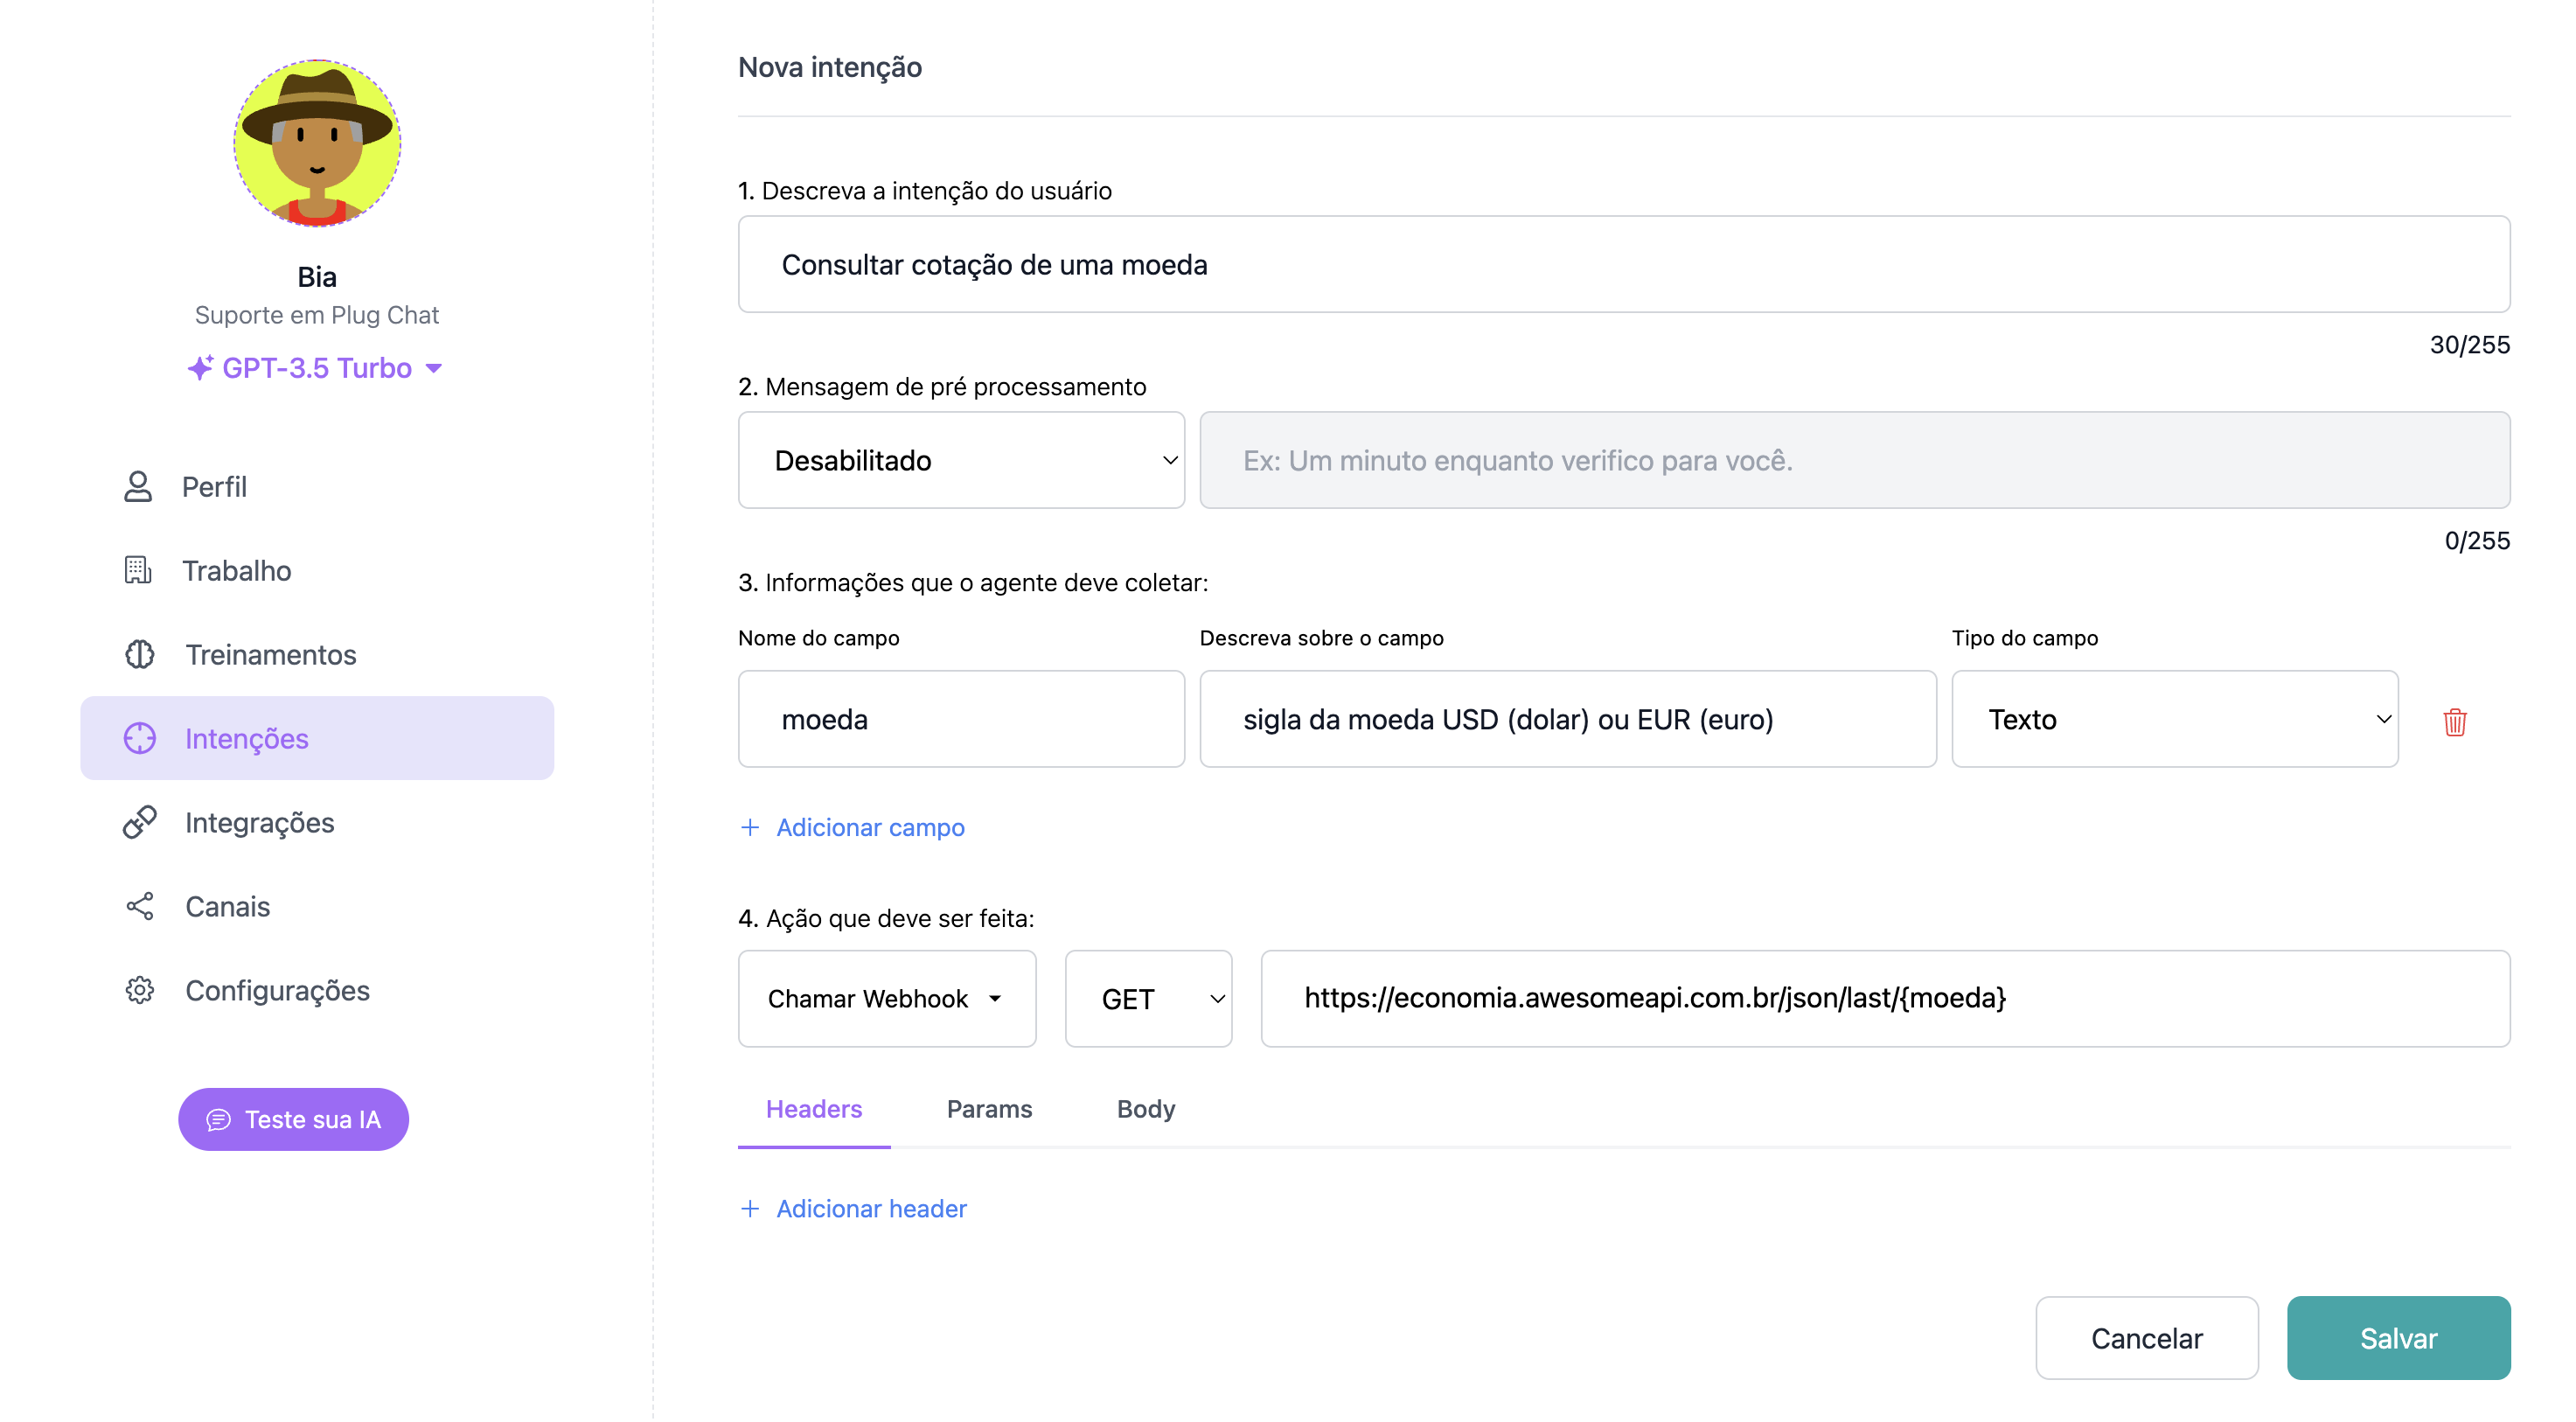Change the GET method selector
2576x1422 pixels.
(x=1148, y=999)
